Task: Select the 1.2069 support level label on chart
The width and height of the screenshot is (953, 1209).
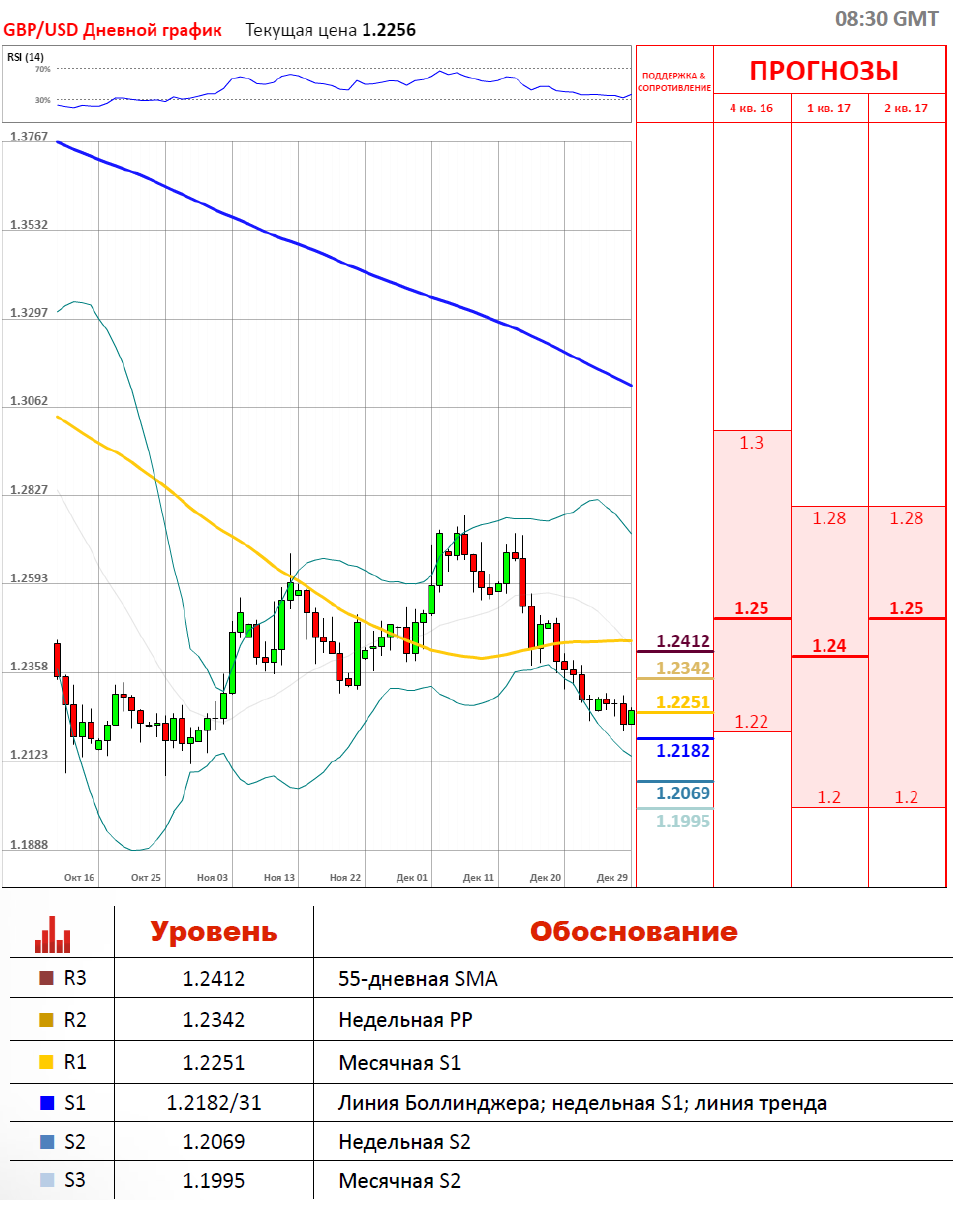Action: coord(683,793)
